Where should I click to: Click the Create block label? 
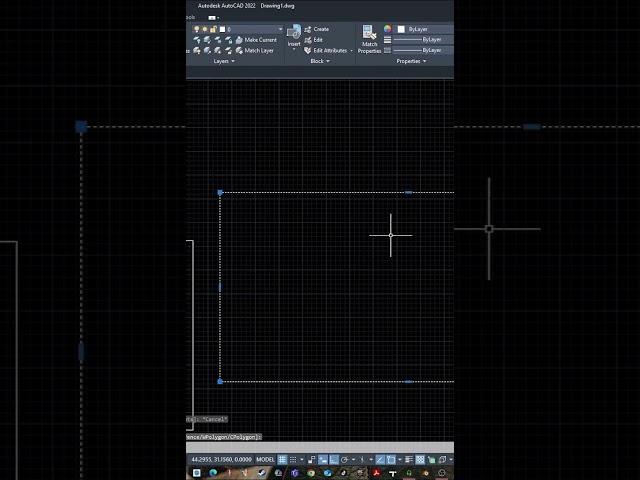click(321, 29)
